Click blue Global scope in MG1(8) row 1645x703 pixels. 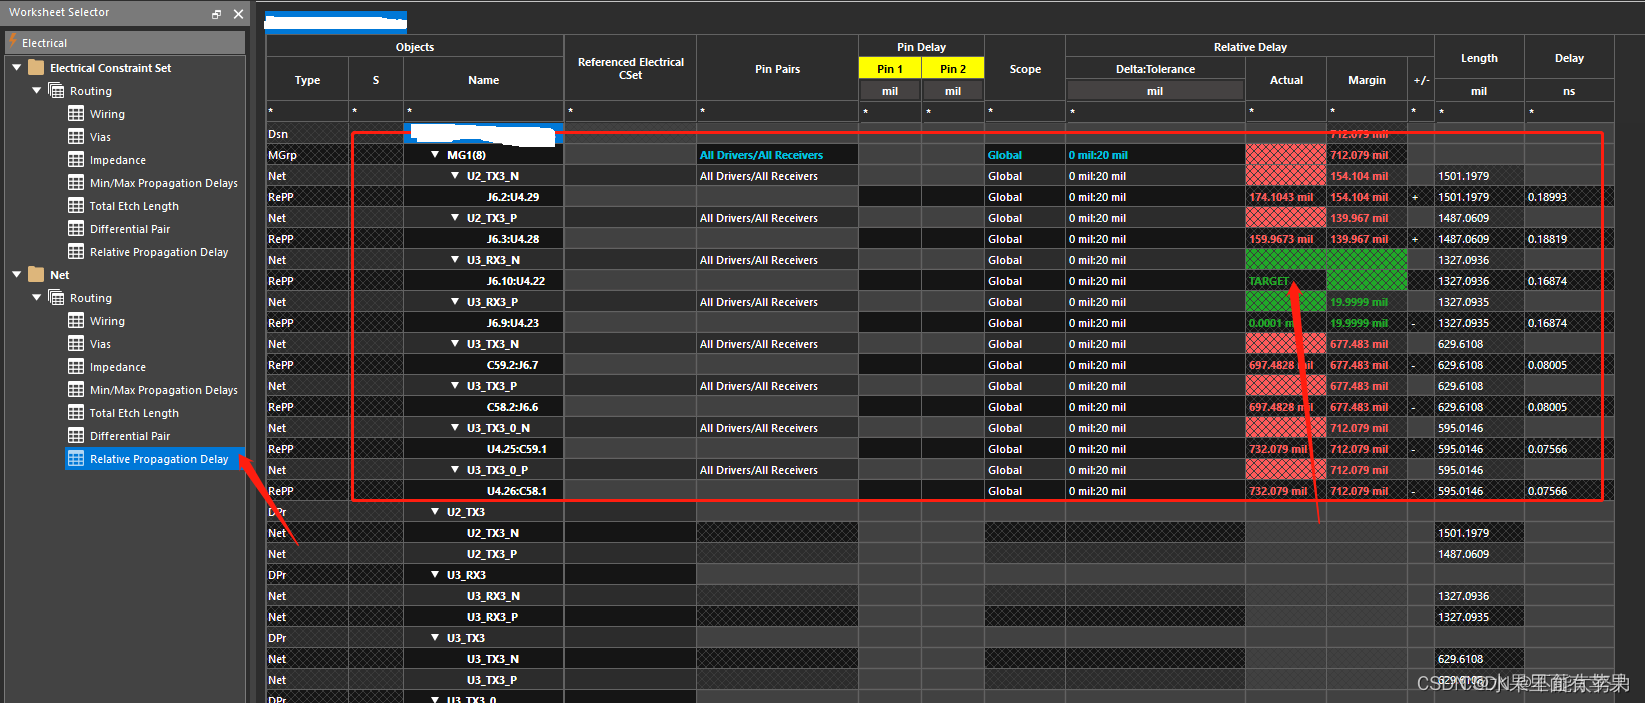pyautogui.click(x=1004, y=155)
